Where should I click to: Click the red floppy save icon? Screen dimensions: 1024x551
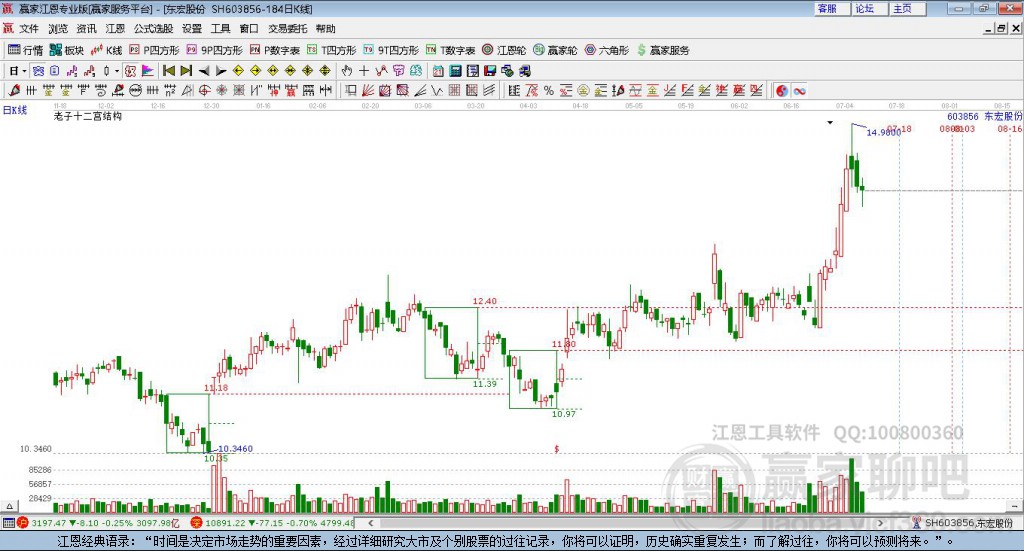[490, 71]
